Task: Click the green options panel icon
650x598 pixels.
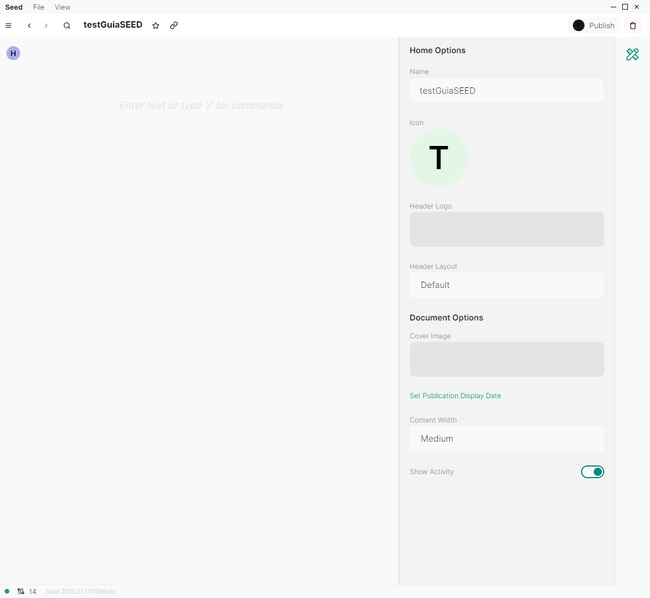Action: pyautogui.click(x=632, y=55)
